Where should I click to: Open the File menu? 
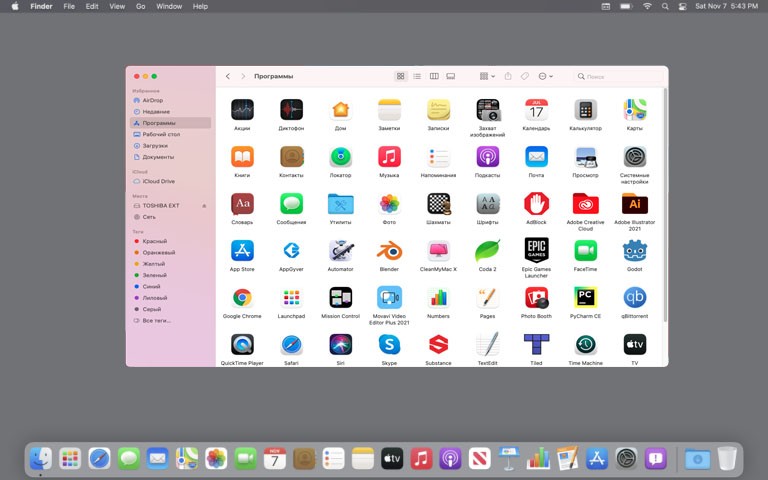69,6
